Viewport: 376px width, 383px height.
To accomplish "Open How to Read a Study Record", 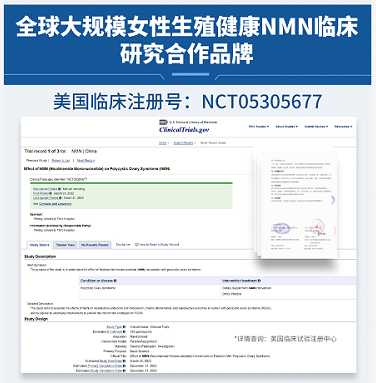I will 159,245.
